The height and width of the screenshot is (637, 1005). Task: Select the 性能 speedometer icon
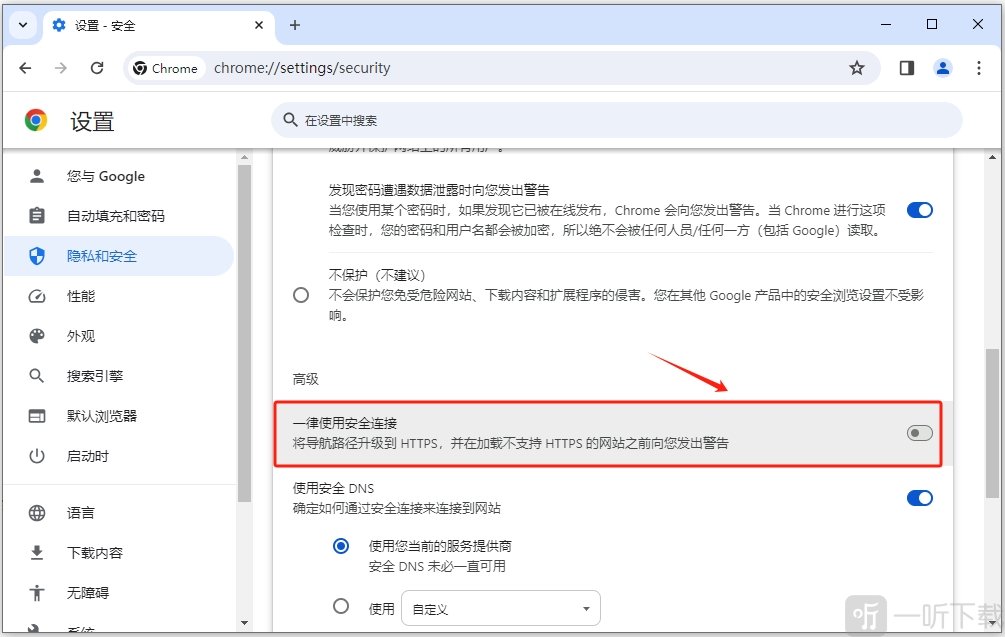click(x=35, y=296)
